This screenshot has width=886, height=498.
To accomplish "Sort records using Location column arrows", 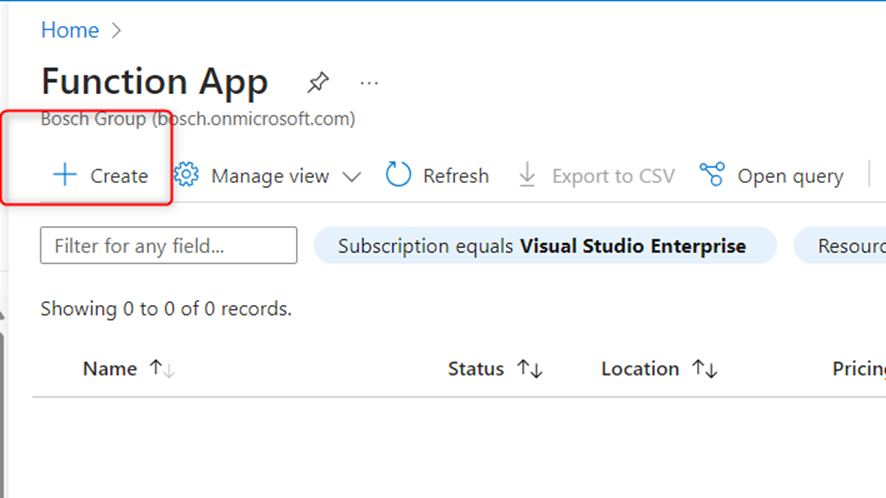I will pos(705,369).
